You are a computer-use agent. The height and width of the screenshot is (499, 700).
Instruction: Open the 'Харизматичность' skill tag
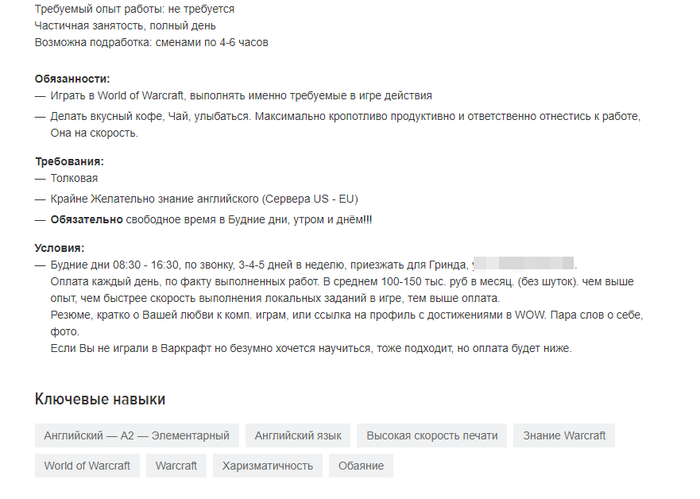267,466
